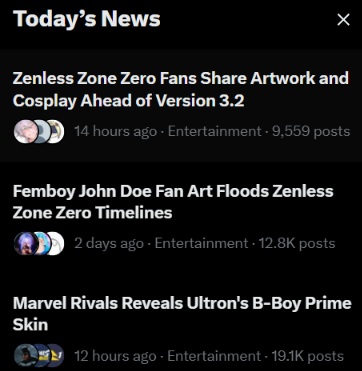Select the 12.8K posts count text

297,244
